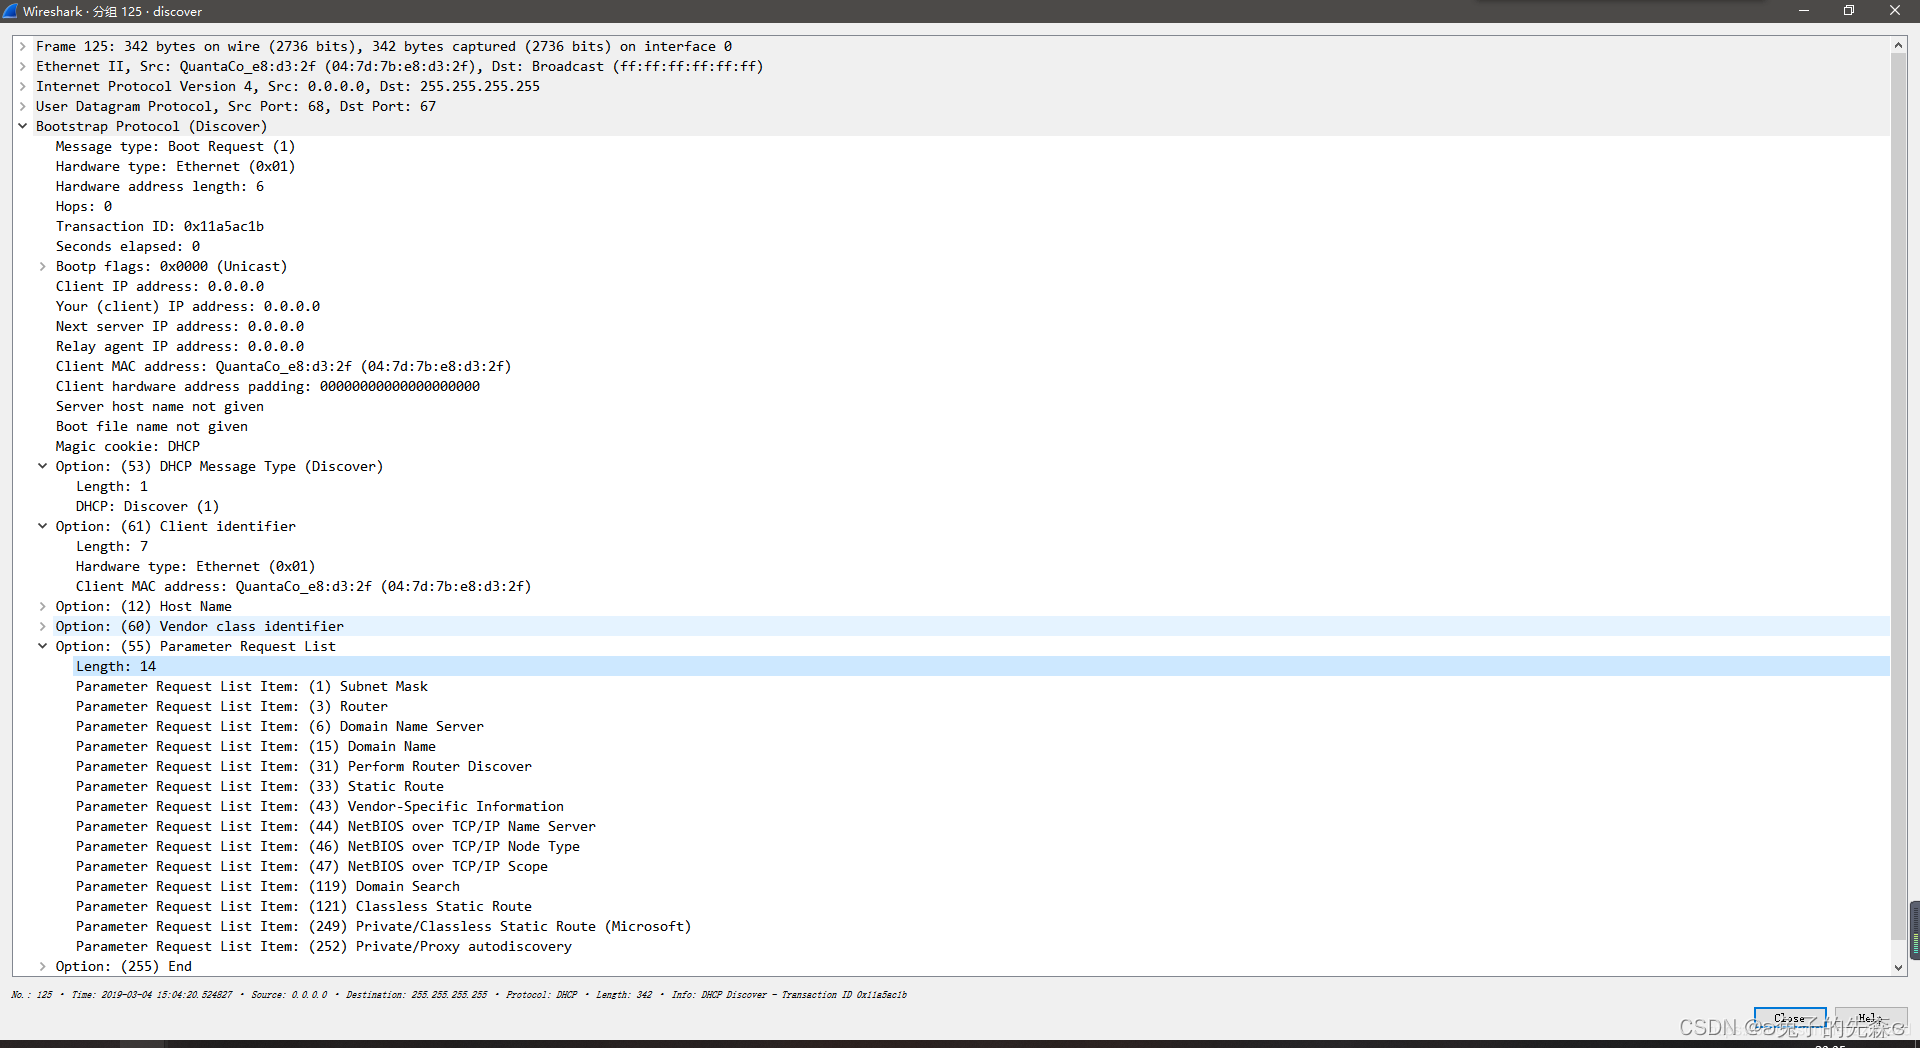Select Item (15) Domain Name
This screenshot has width=1920, height=1048.
click(x=256, y=746)
